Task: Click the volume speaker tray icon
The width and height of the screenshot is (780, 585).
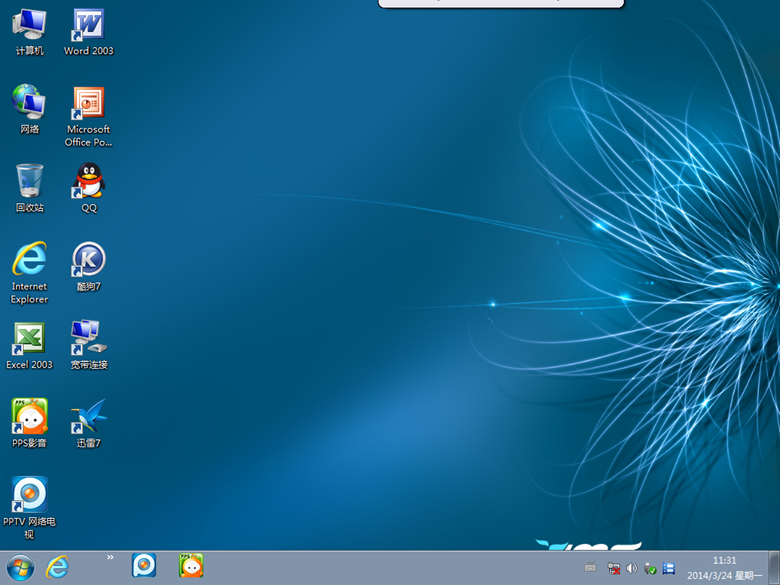Action: coord(631,568)
